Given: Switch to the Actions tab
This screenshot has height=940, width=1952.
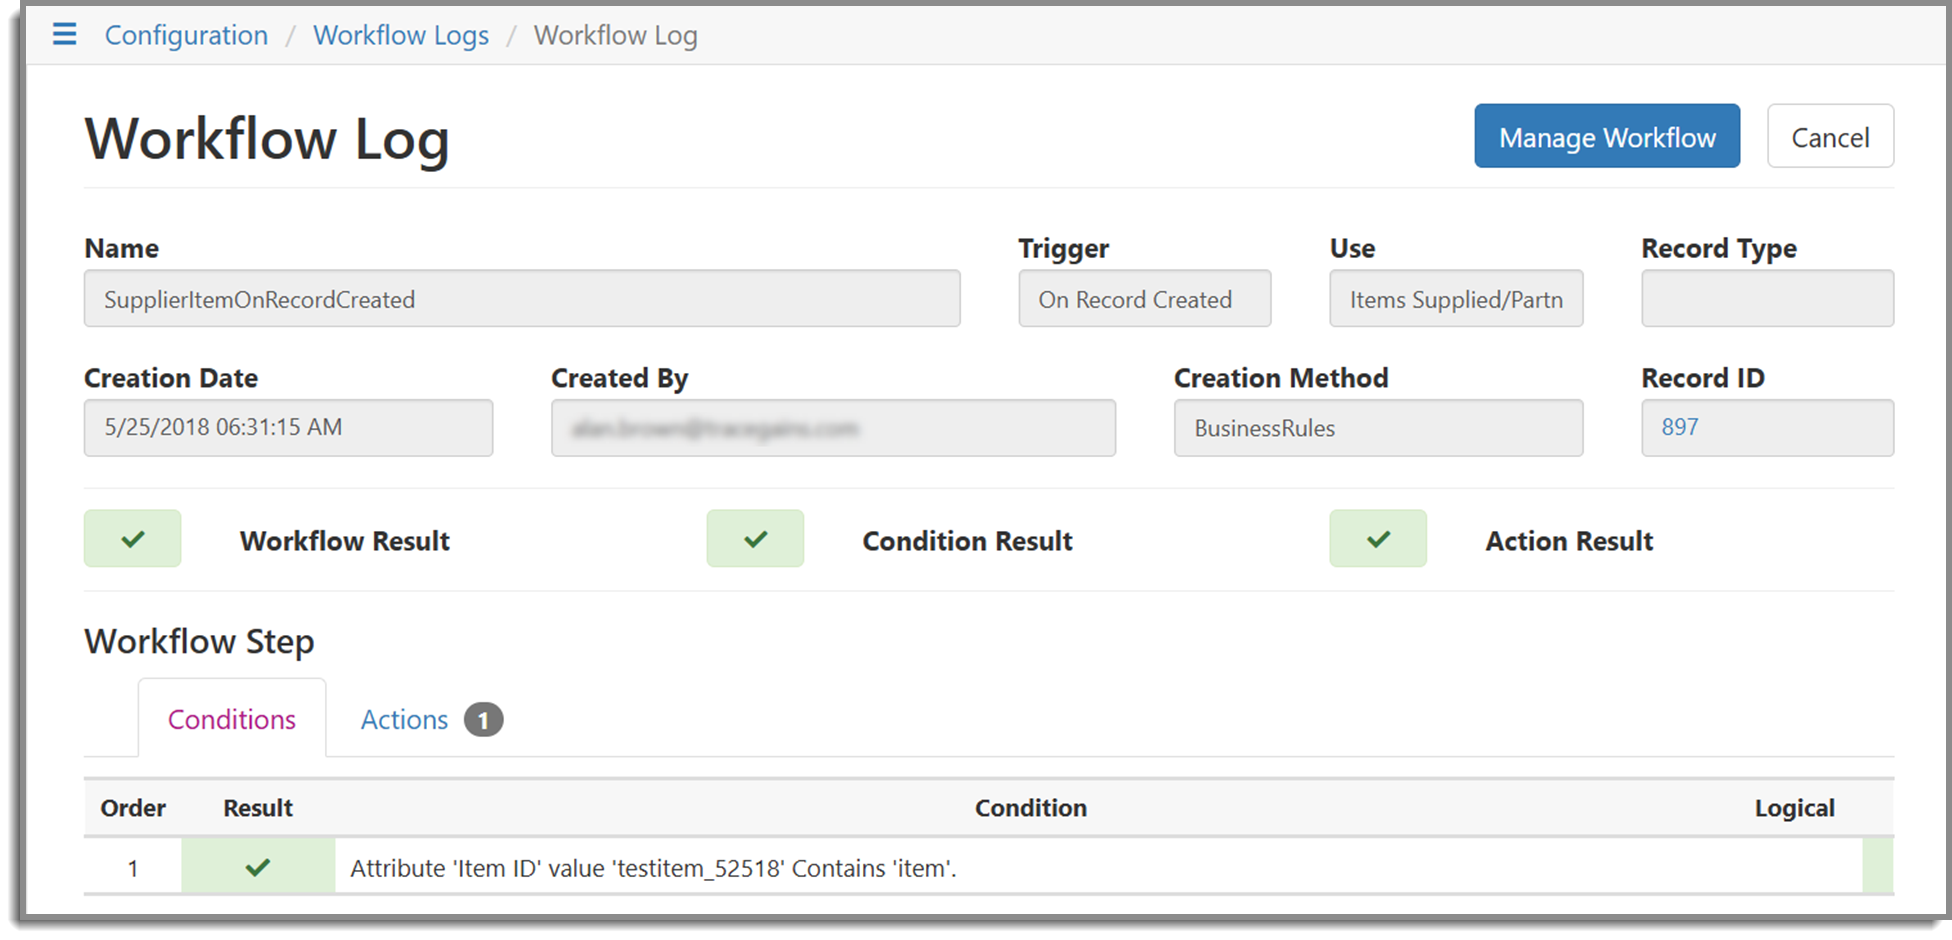Looking at the screenshot, I should (404, 719).
